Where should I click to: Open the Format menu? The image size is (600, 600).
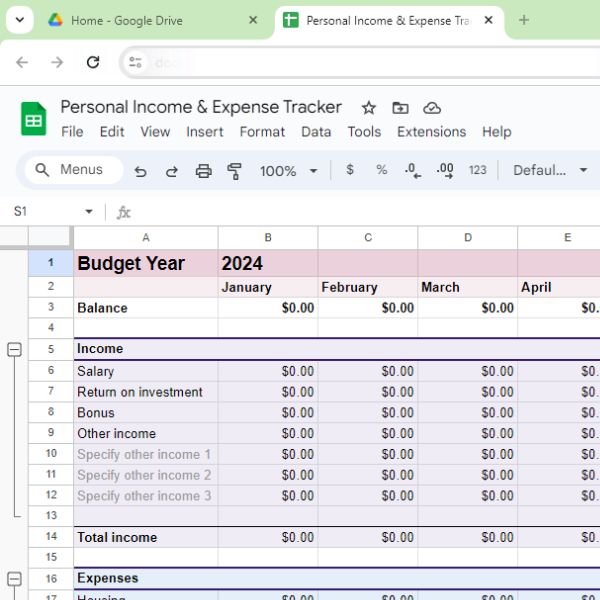[x=262, y=132]
